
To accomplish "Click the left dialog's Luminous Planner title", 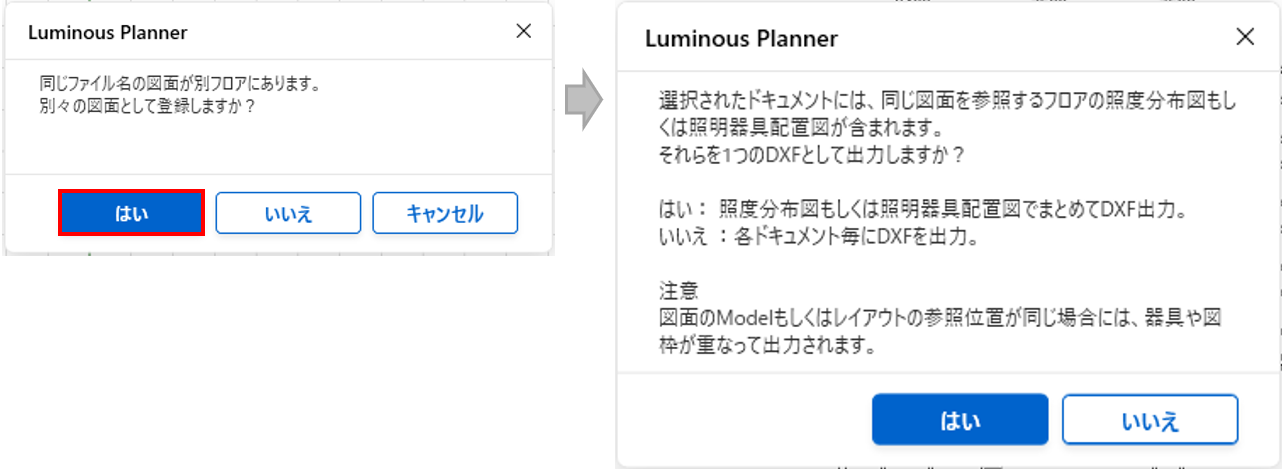I will click(108, 32).
